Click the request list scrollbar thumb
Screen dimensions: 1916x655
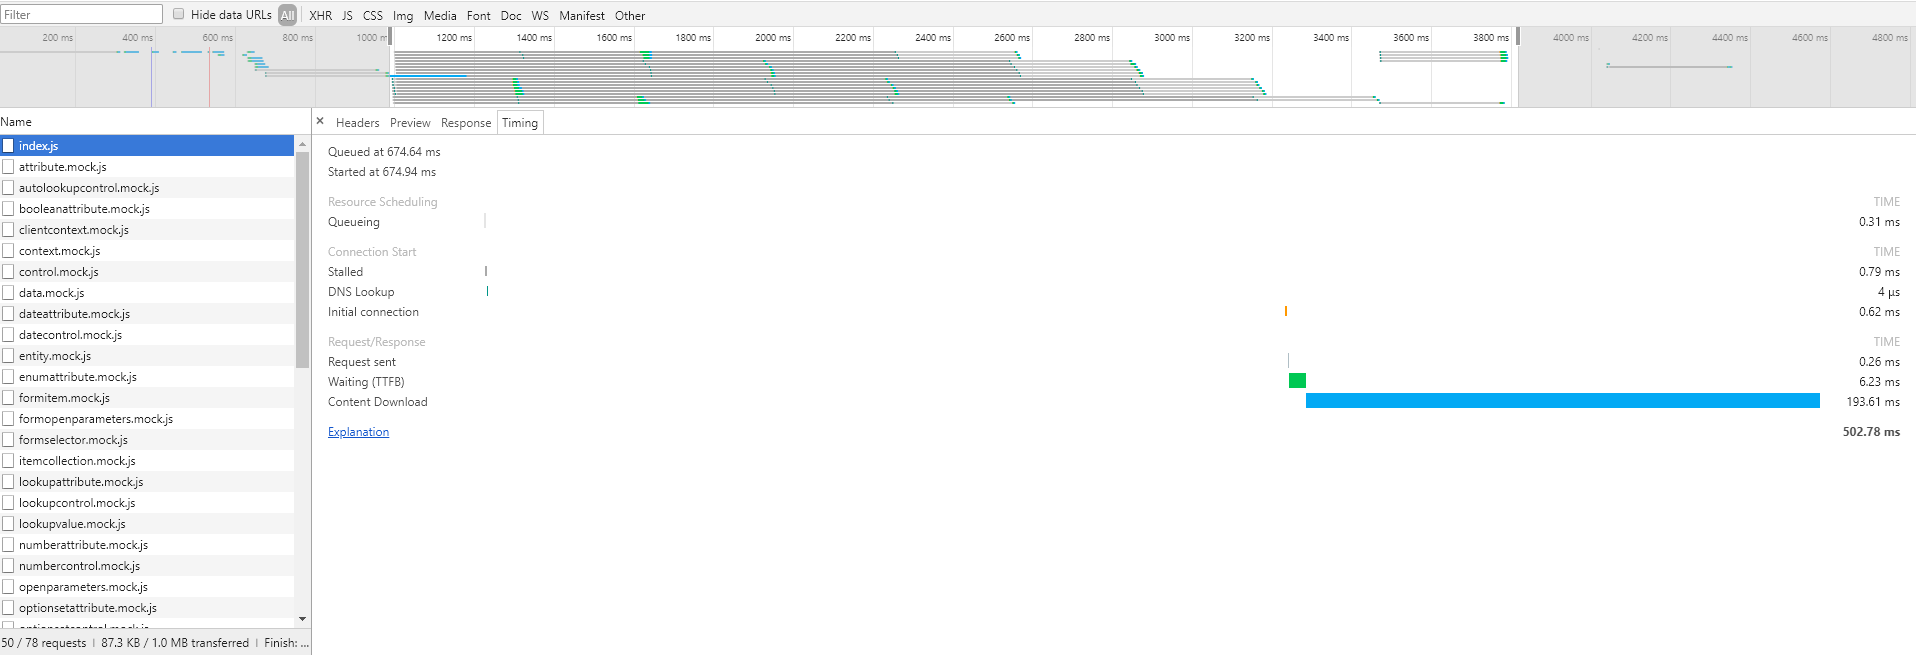pyautogui.click(x=302, y=260)
